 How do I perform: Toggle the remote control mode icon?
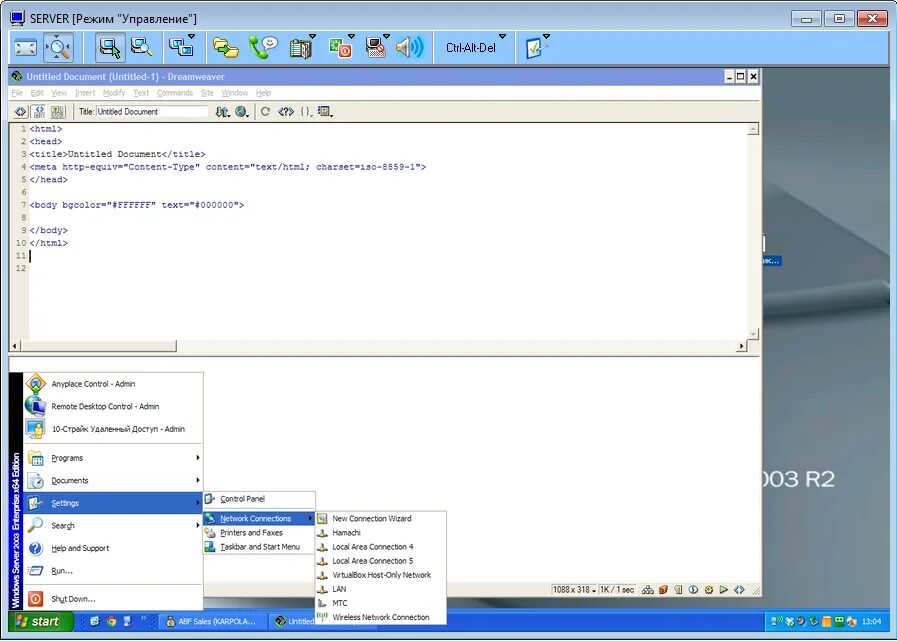(x=109, y=48)
